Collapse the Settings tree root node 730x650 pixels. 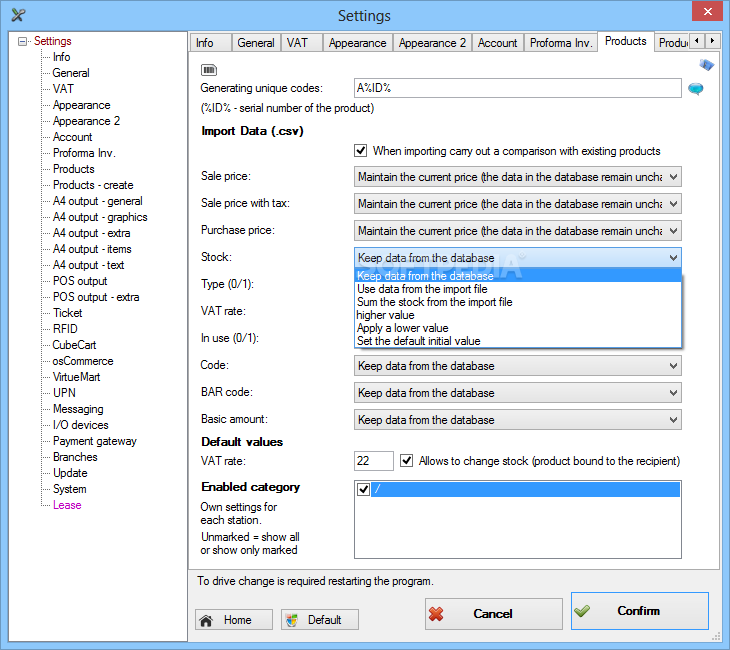point(22,41)
